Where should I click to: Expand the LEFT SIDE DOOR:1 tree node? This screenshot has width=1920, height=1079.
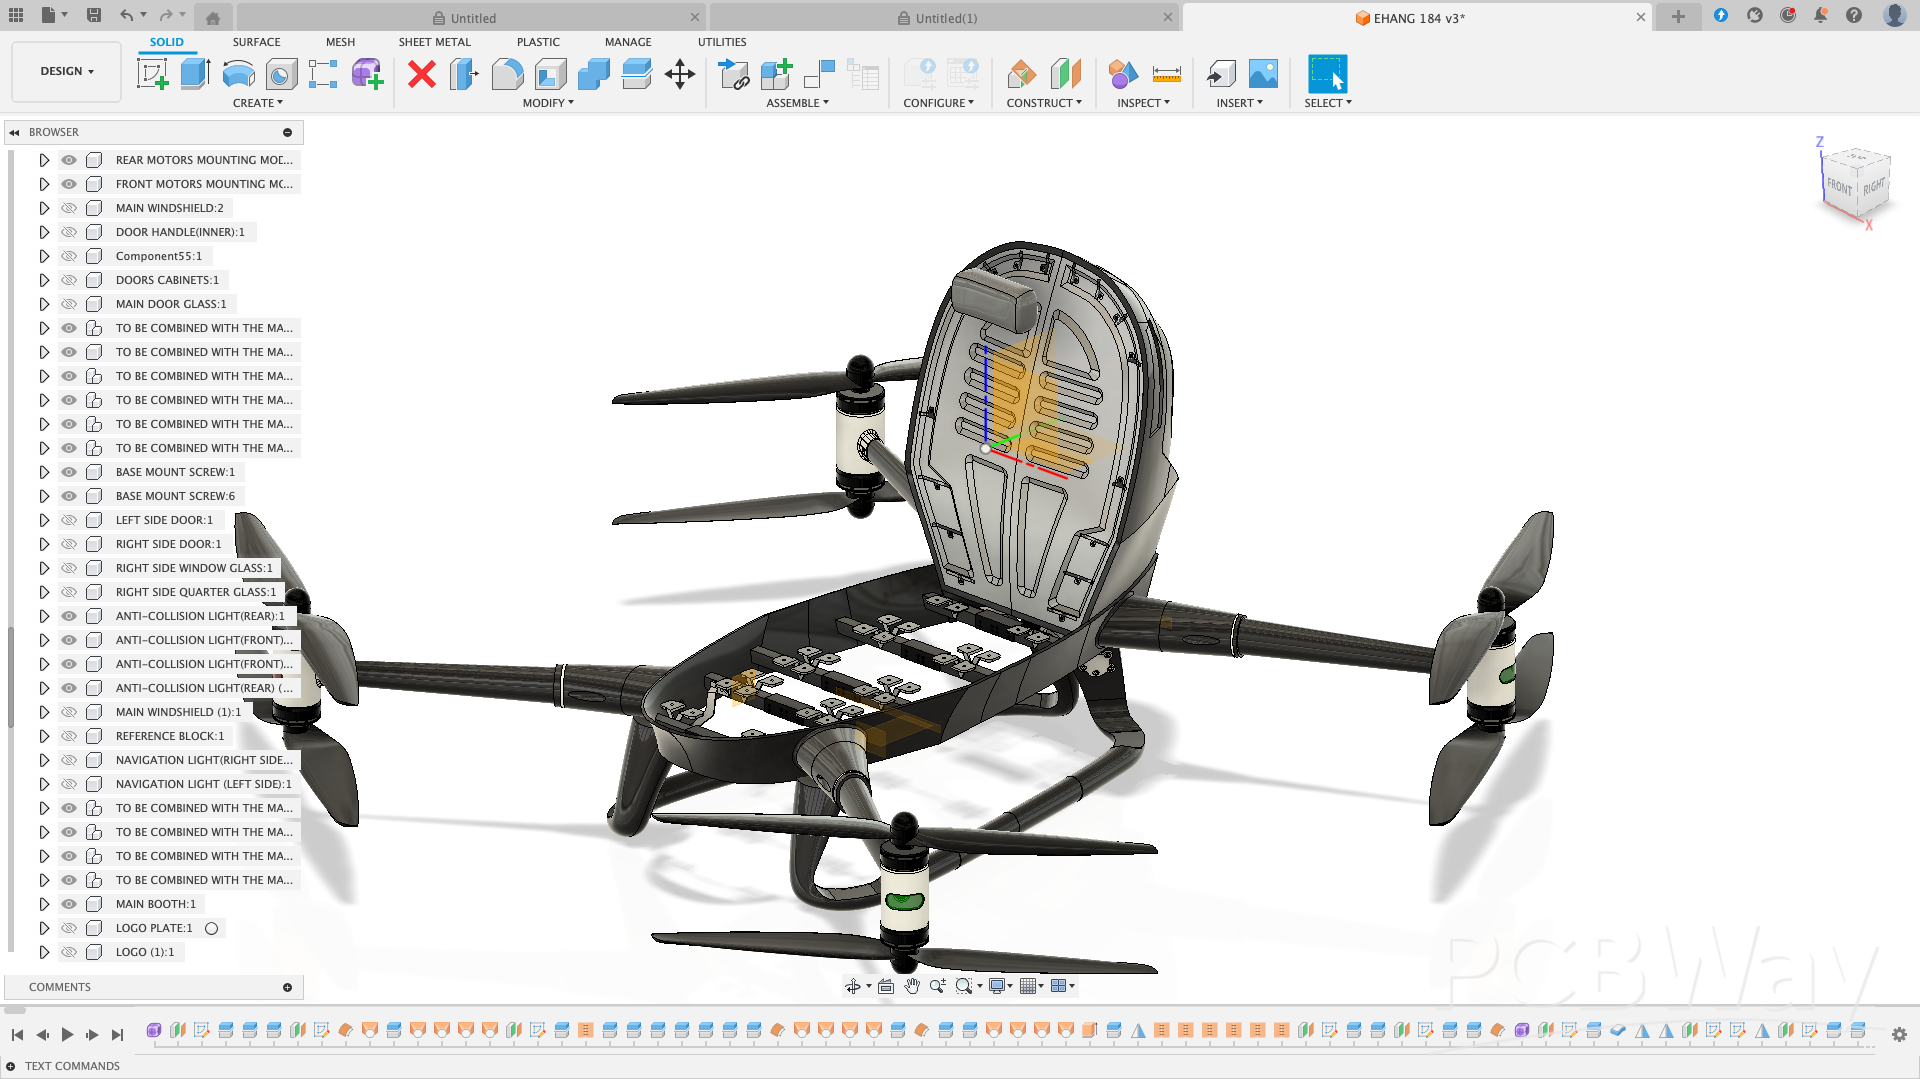tap(44, 520)
